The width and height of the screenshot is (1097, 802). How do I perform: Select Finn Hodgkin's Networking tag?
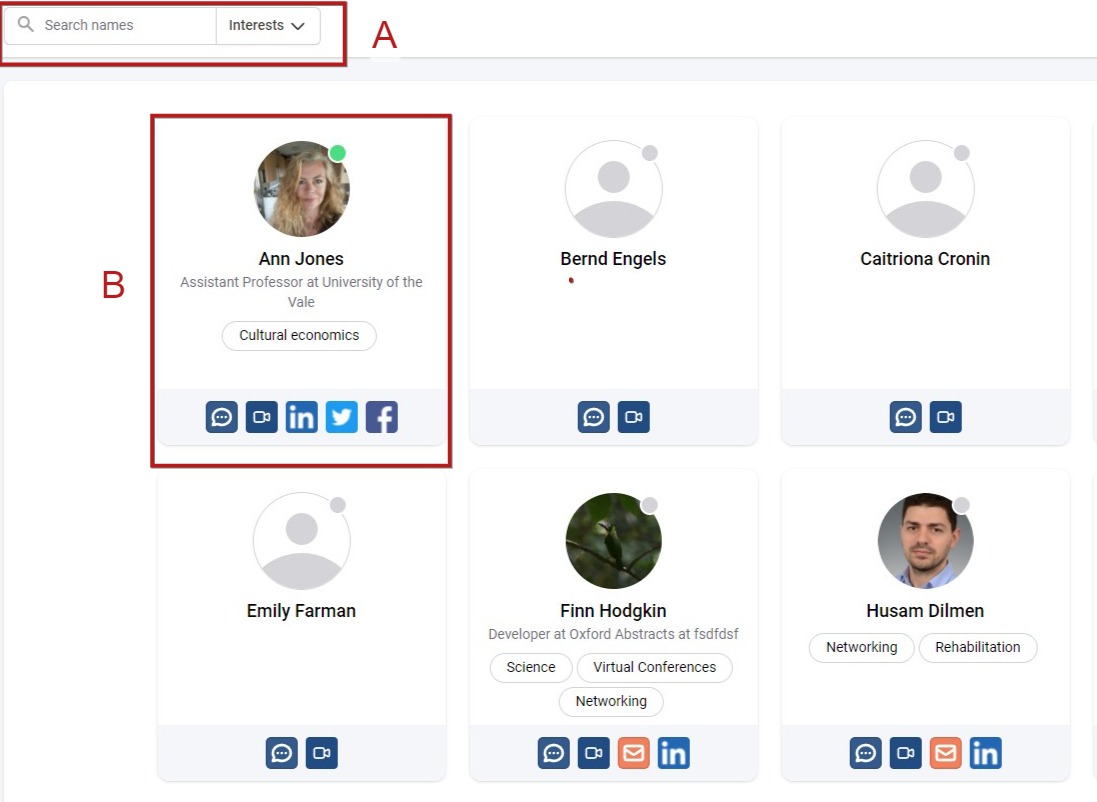tap(611, 701)
